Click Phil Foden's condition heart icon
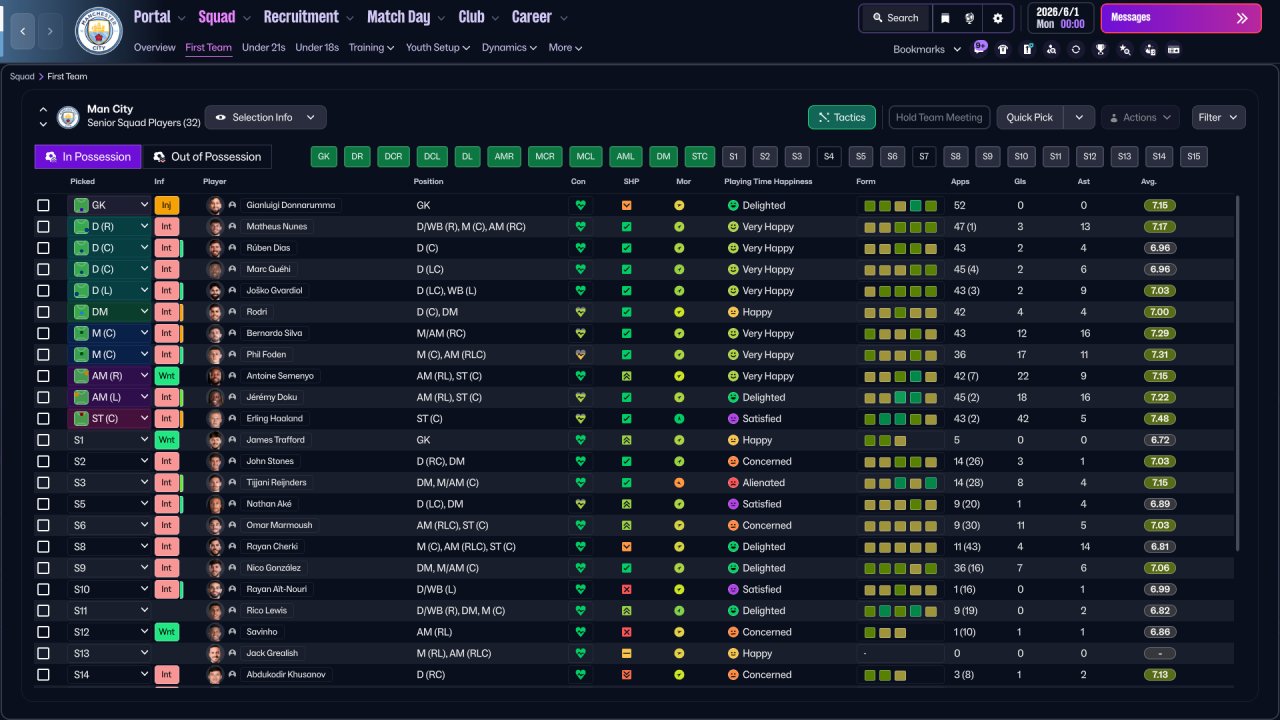The width and height of the screenshot is (1280, 720). (x=579, y=355)
